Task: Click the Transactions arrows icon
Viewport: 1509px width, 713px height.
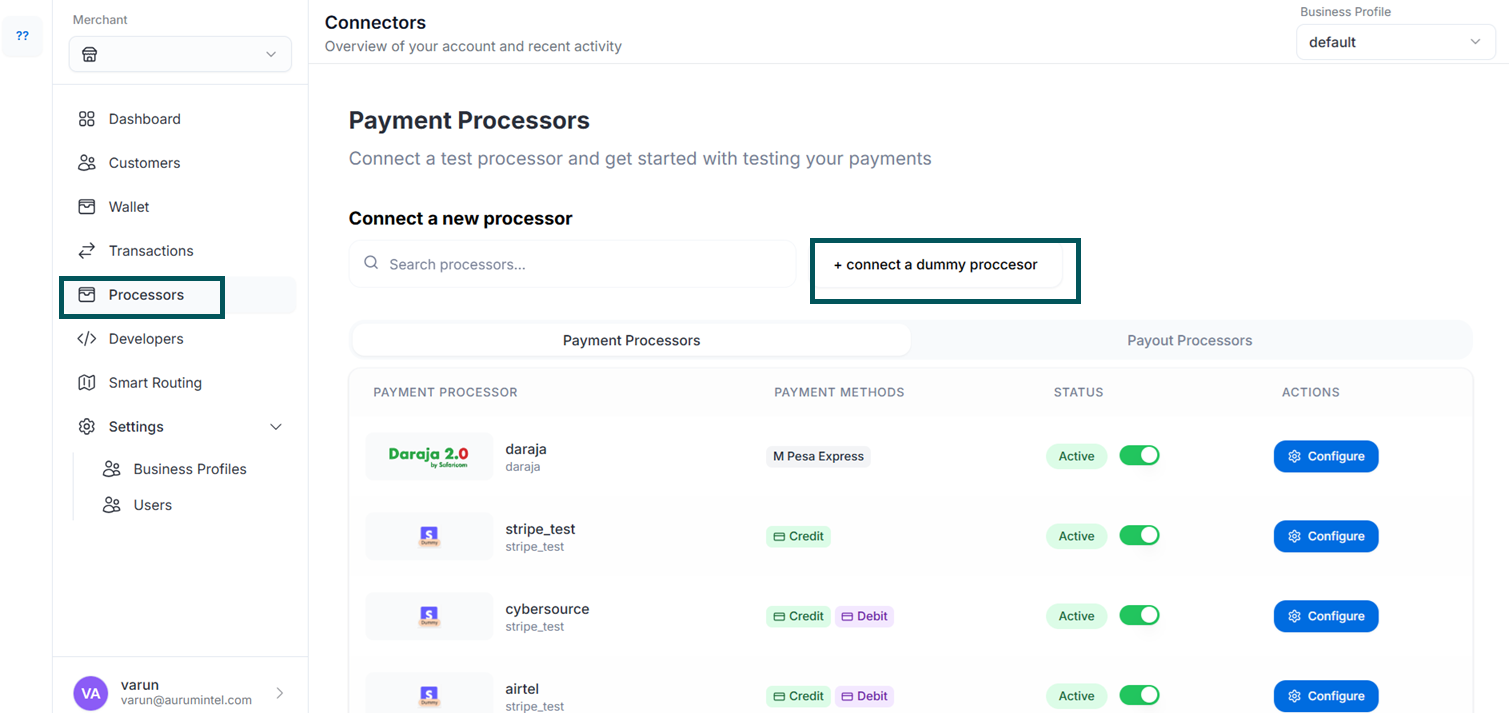Action: 87,251
